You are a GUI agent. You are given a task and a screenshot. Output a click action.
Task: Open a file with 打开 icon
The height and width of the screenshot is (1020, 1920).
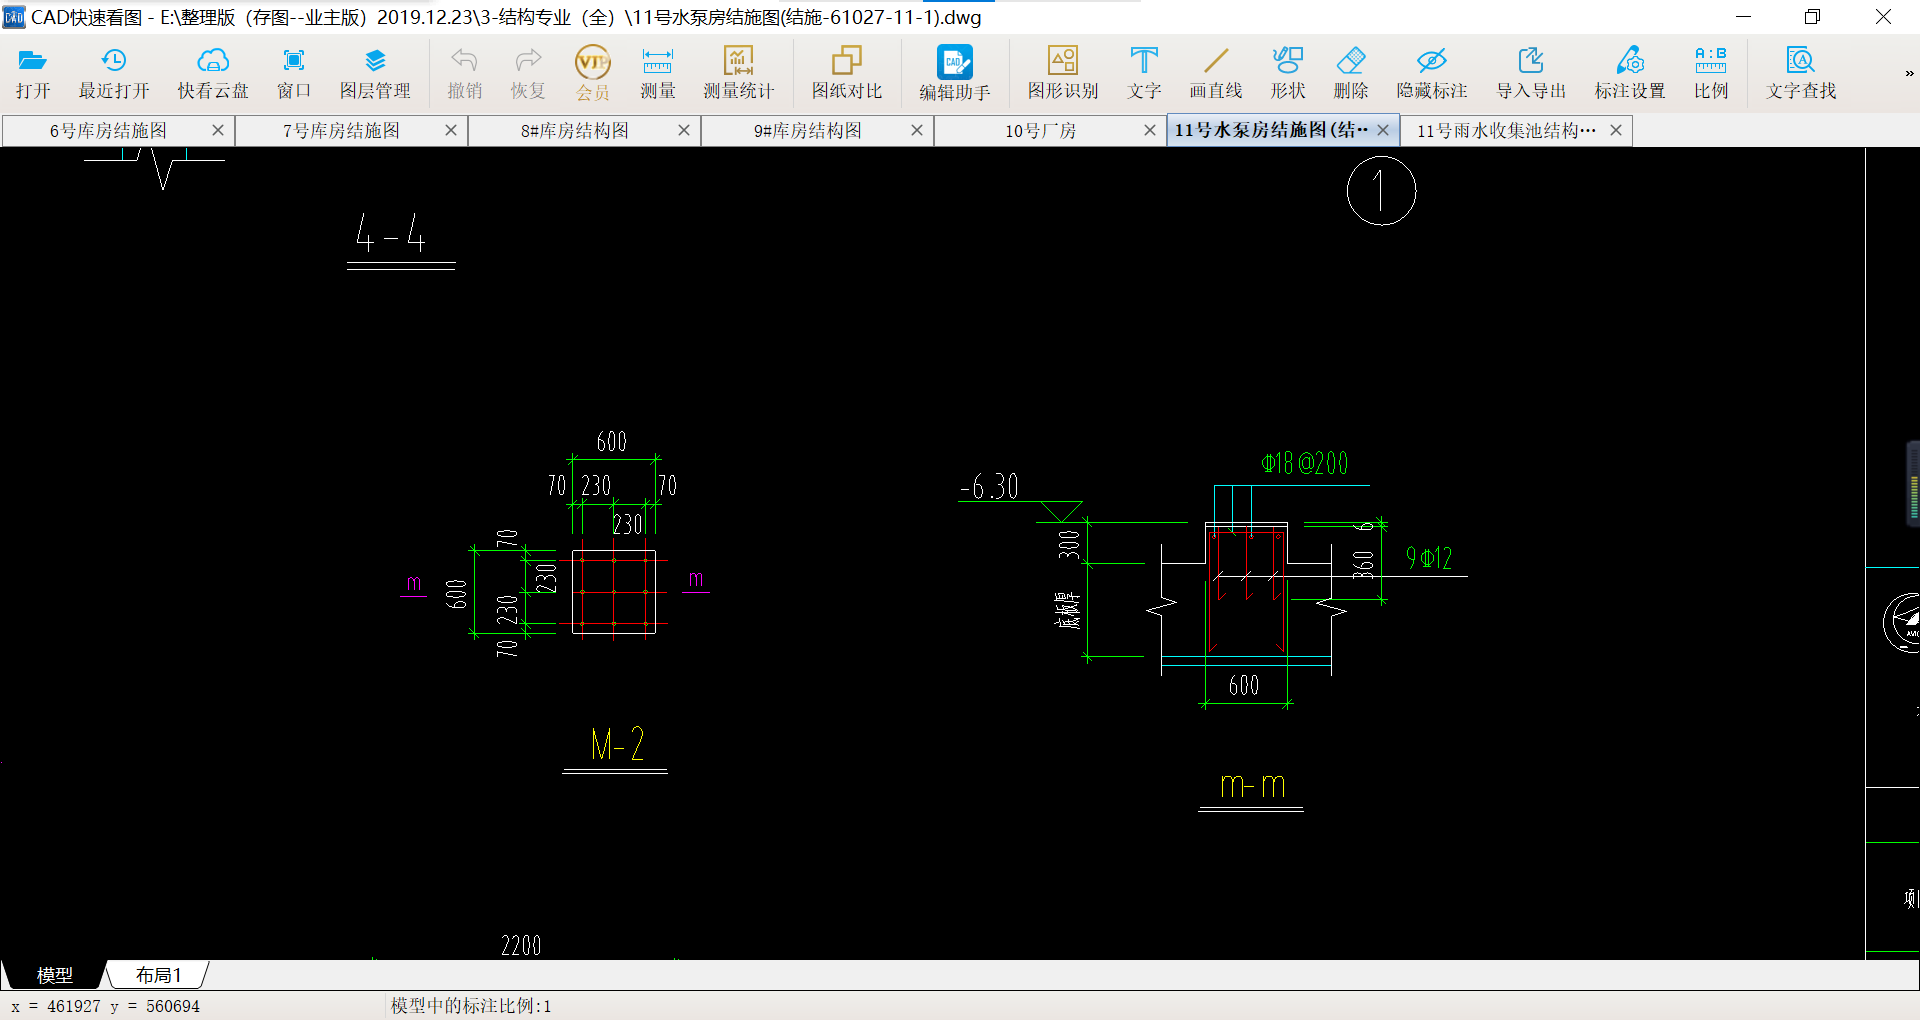(x=33, y=73)
